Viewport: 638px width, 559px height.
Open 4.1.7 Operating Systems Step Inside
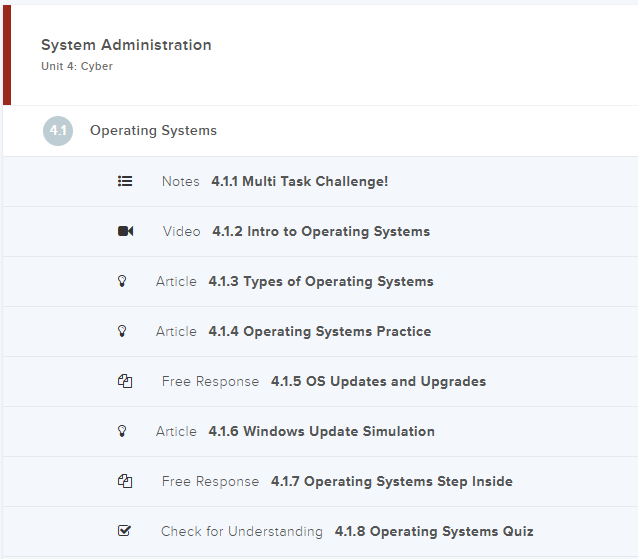[x=391, y=481]
